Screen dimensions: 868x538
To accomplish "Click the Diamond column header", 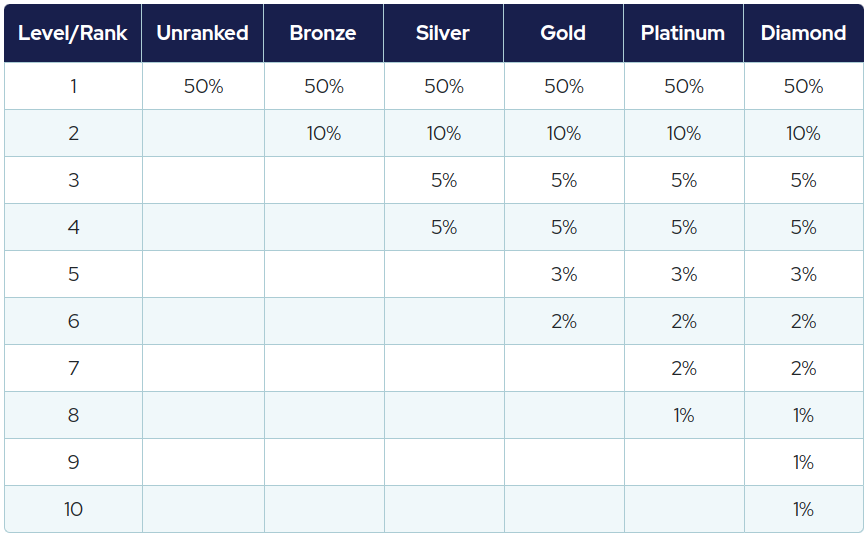I will pyautogui.click(x=804, y=33).
